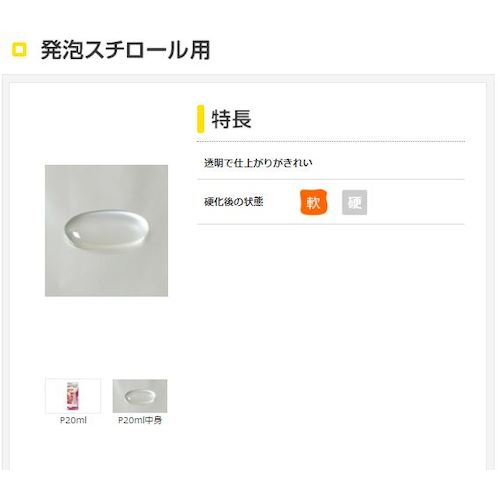Click the large adhesive droplet image
The width and height of the screenshot is (500, 500).
click(106, 231)
